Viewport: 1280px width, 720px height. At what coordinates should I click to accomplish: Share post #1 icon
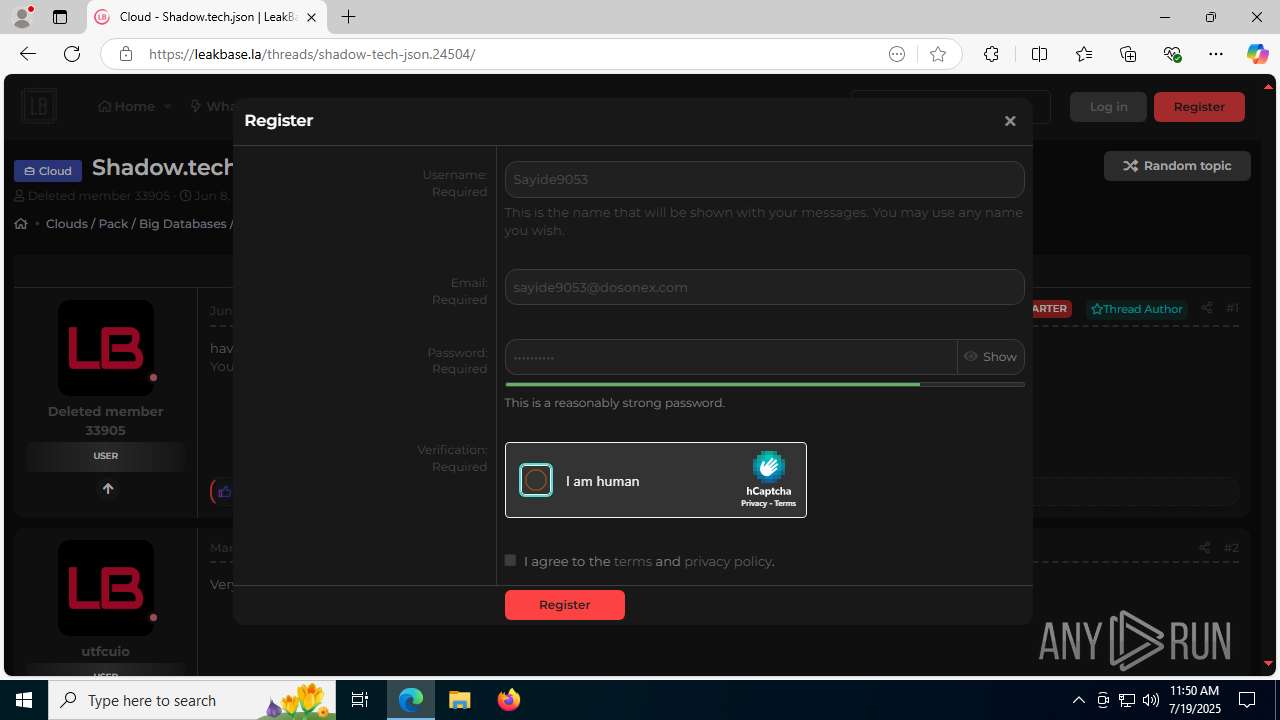1206,308
